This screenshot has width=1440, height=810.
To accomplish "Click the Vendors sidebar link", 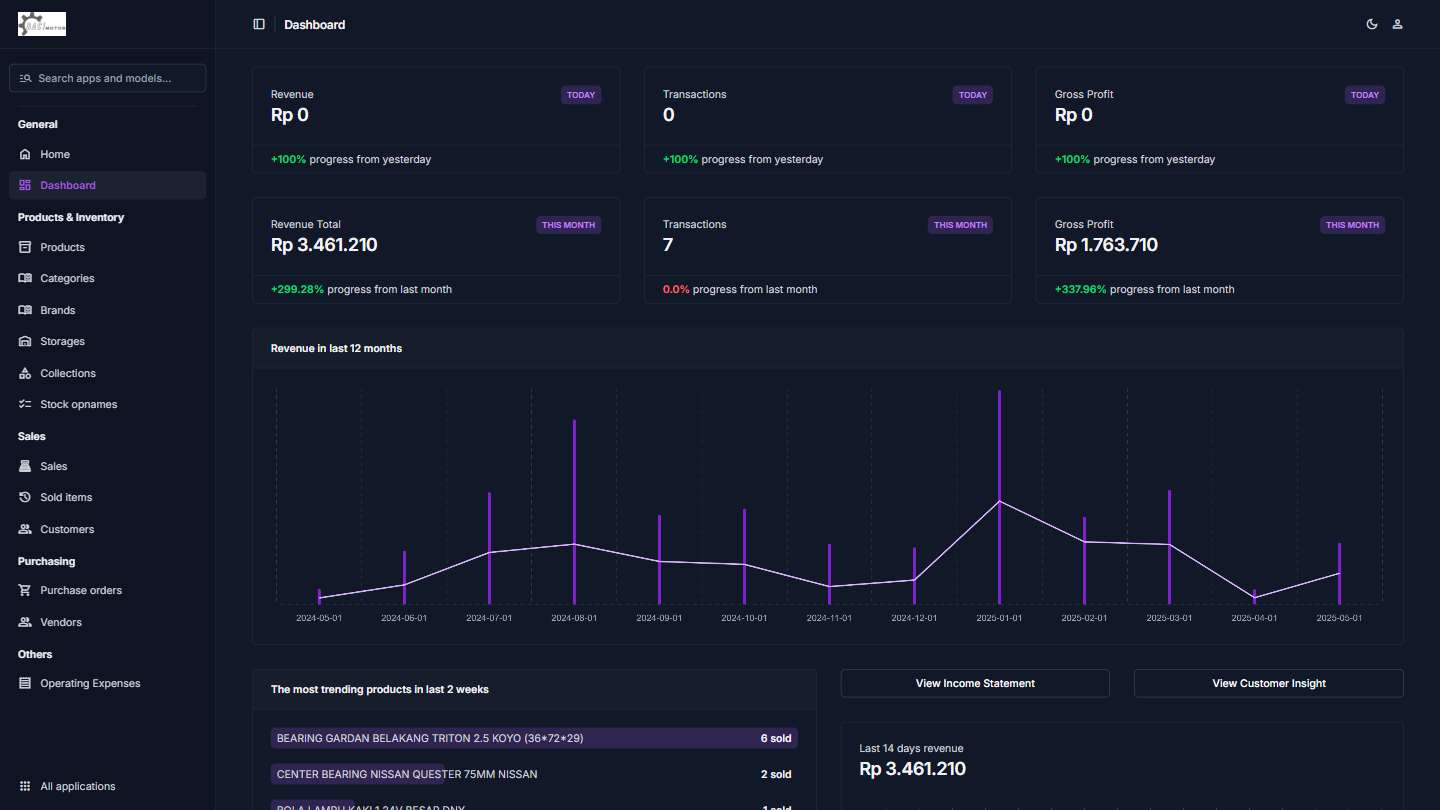I will pos(108,622).
